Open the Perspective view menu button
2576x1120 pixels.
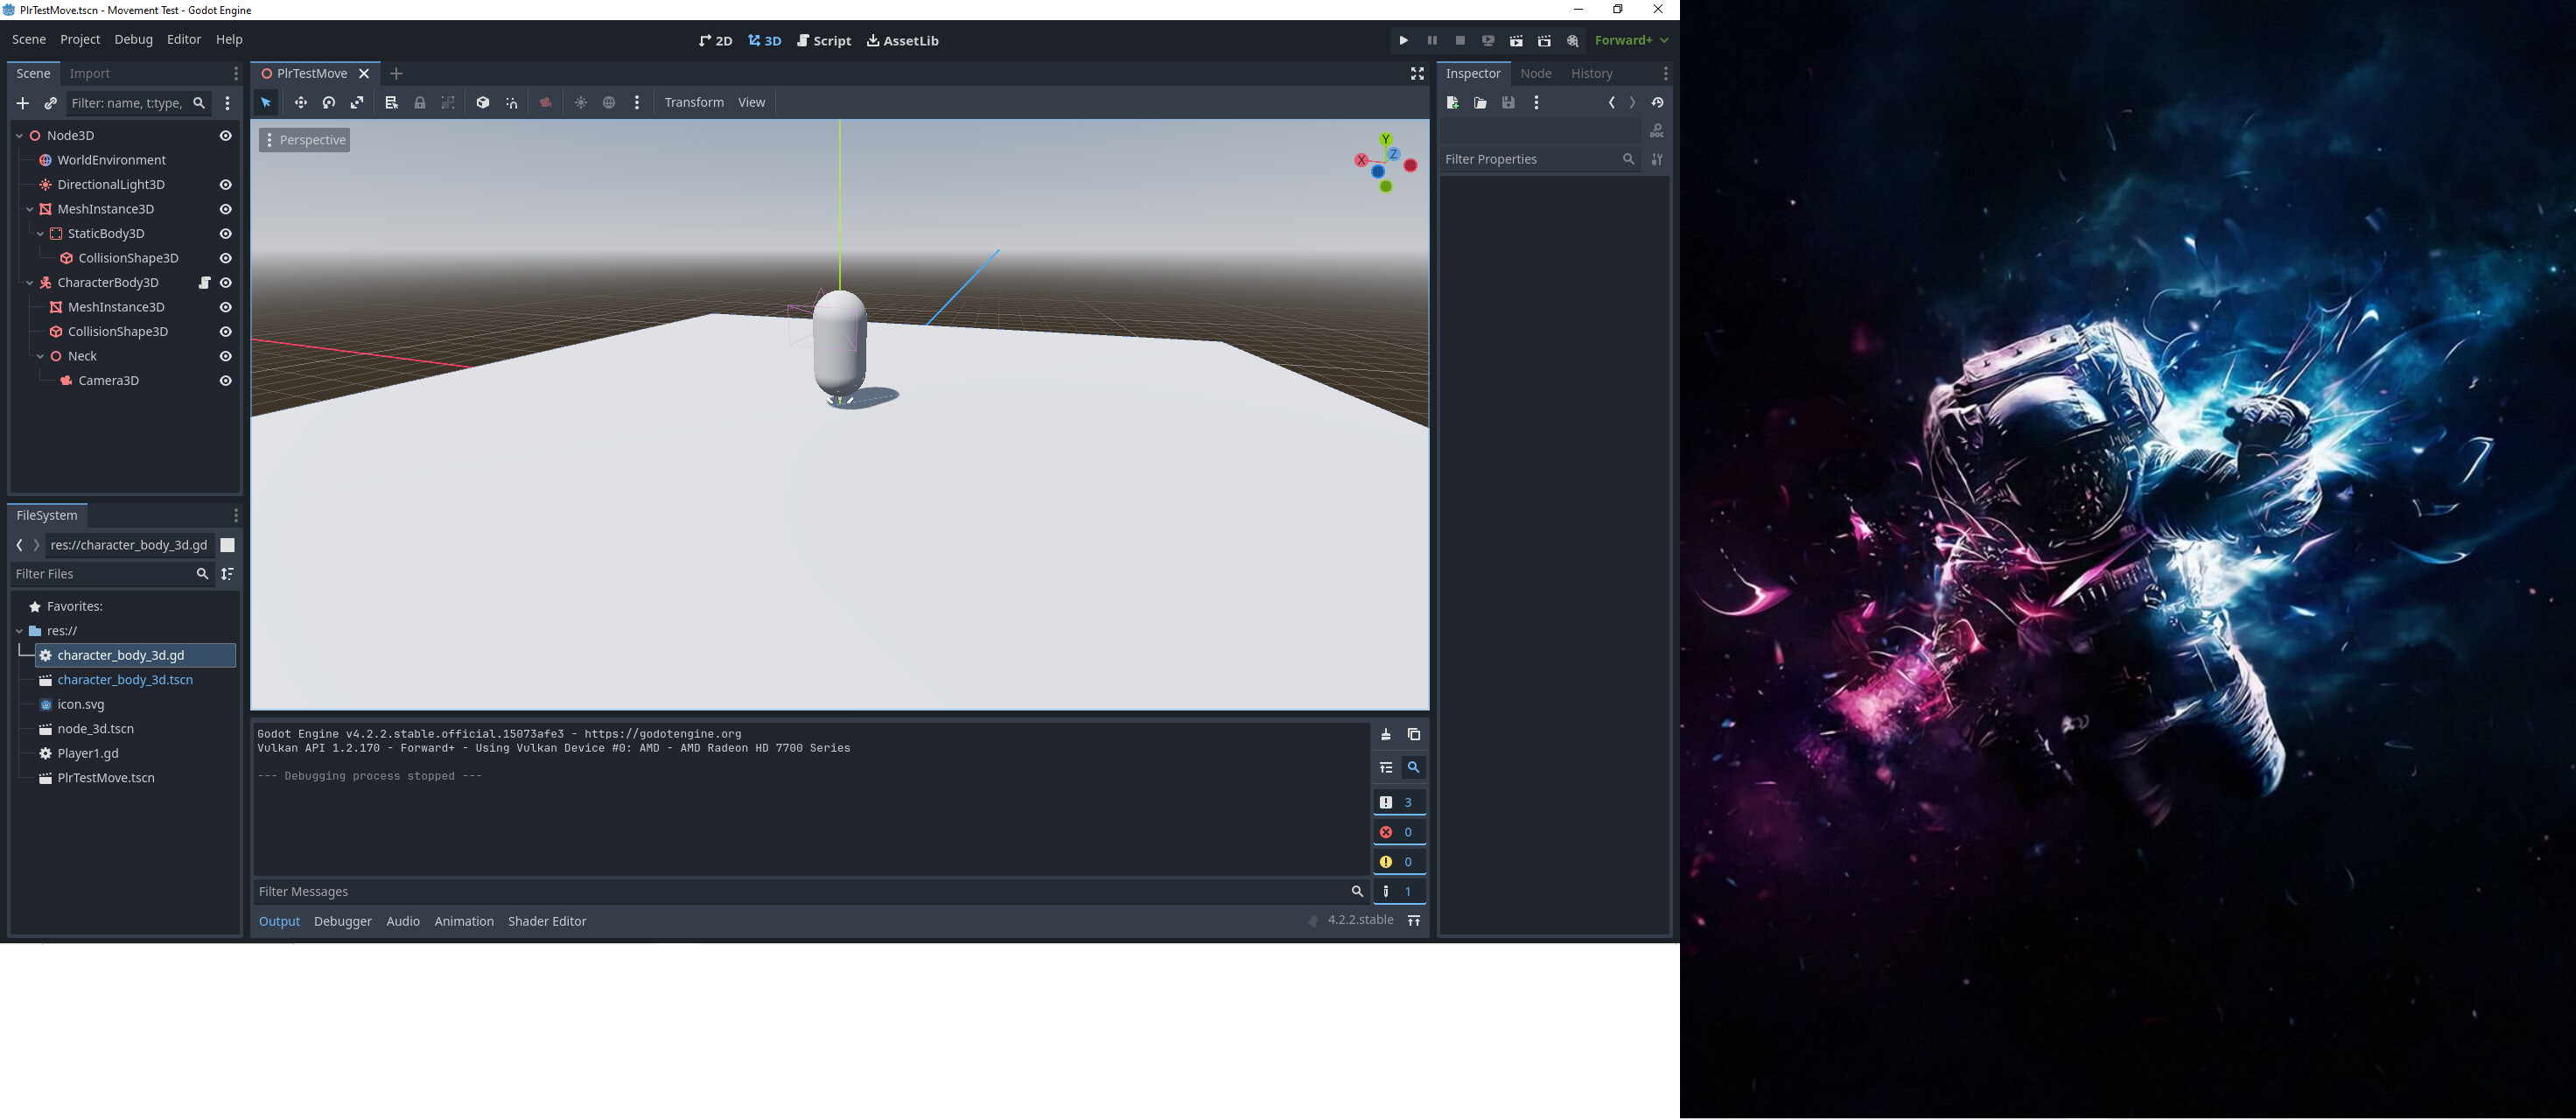pyautogui.click(x=304, y=140)
